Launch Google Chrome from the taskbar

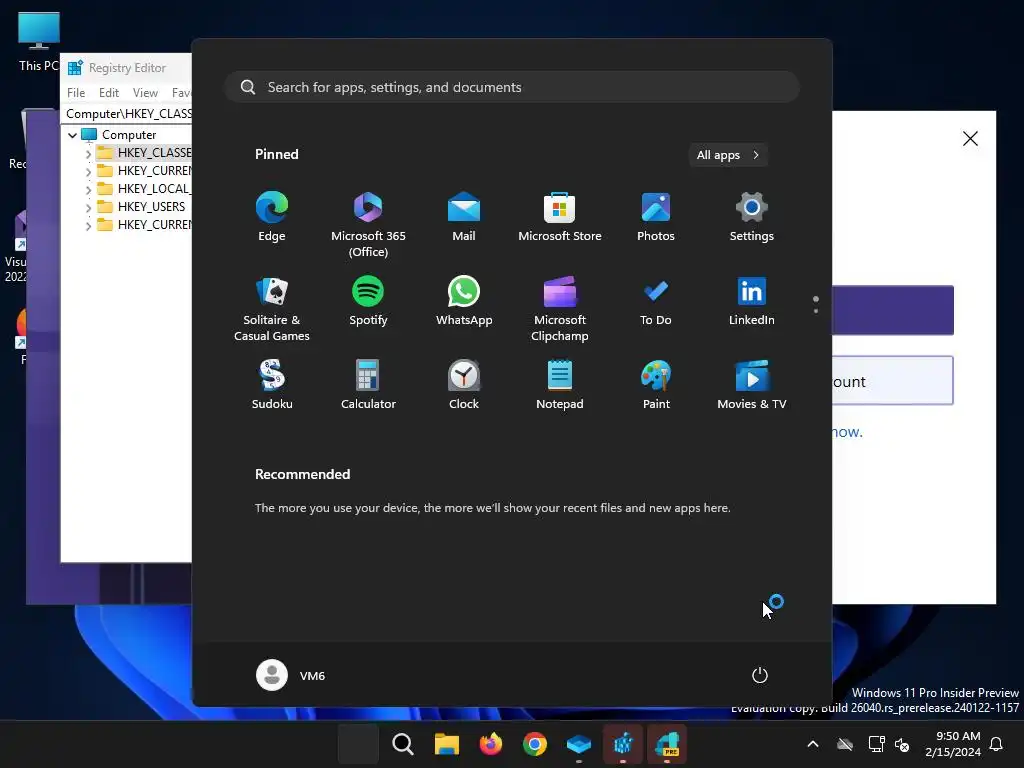[534, 744]
